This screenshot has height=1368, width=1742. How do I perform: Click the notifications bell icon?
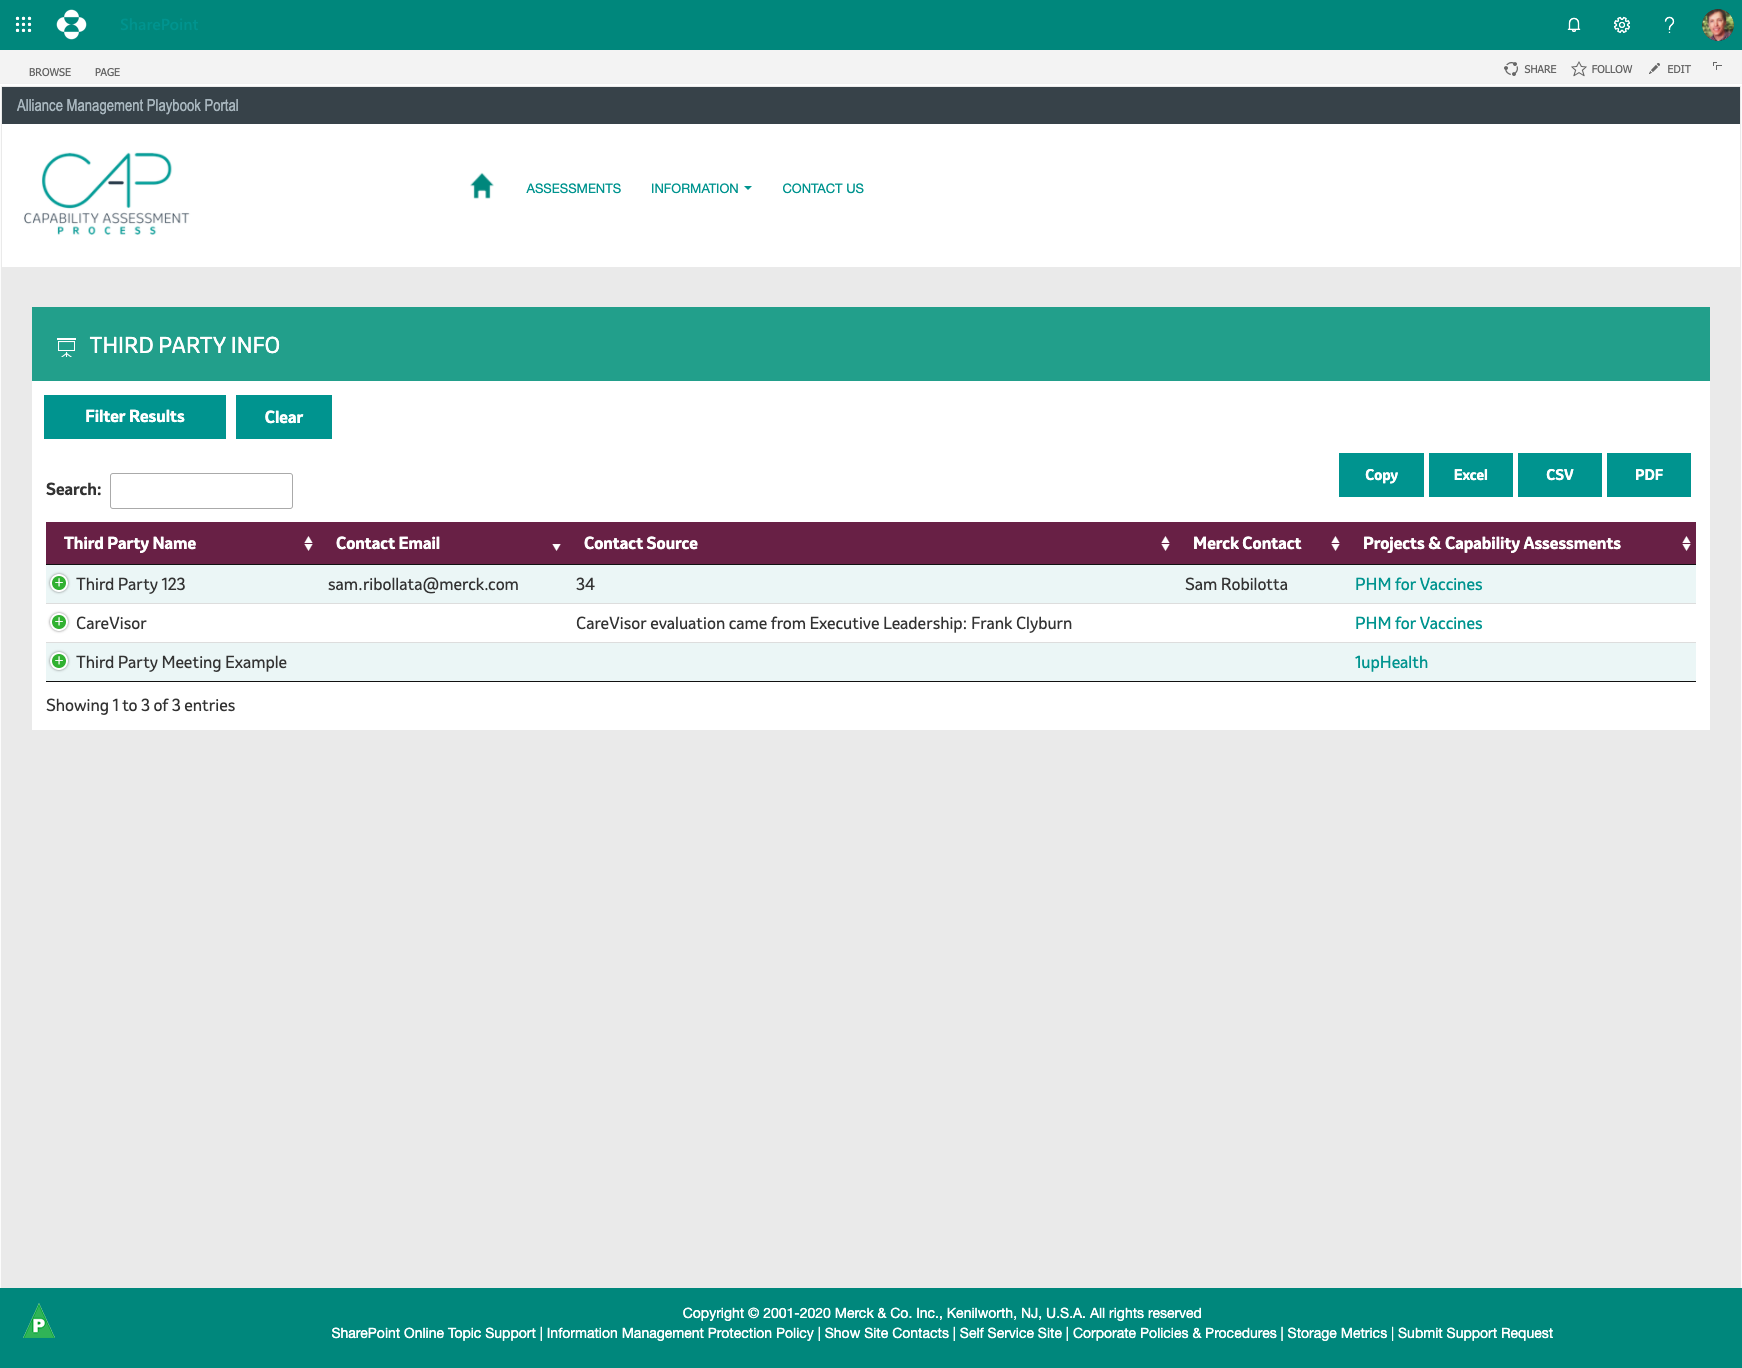(x=1573, y=25)
